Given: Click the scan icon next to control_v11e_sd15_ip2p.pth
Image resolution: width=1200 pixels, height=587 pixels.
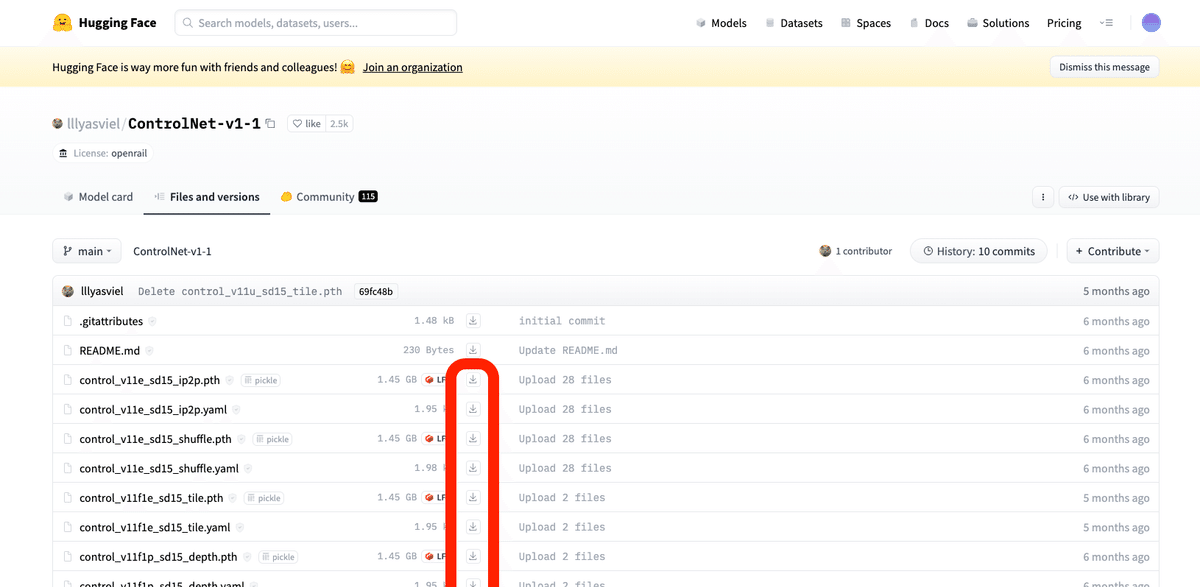Looking at the screenshot, I should [x=230, y=380].
